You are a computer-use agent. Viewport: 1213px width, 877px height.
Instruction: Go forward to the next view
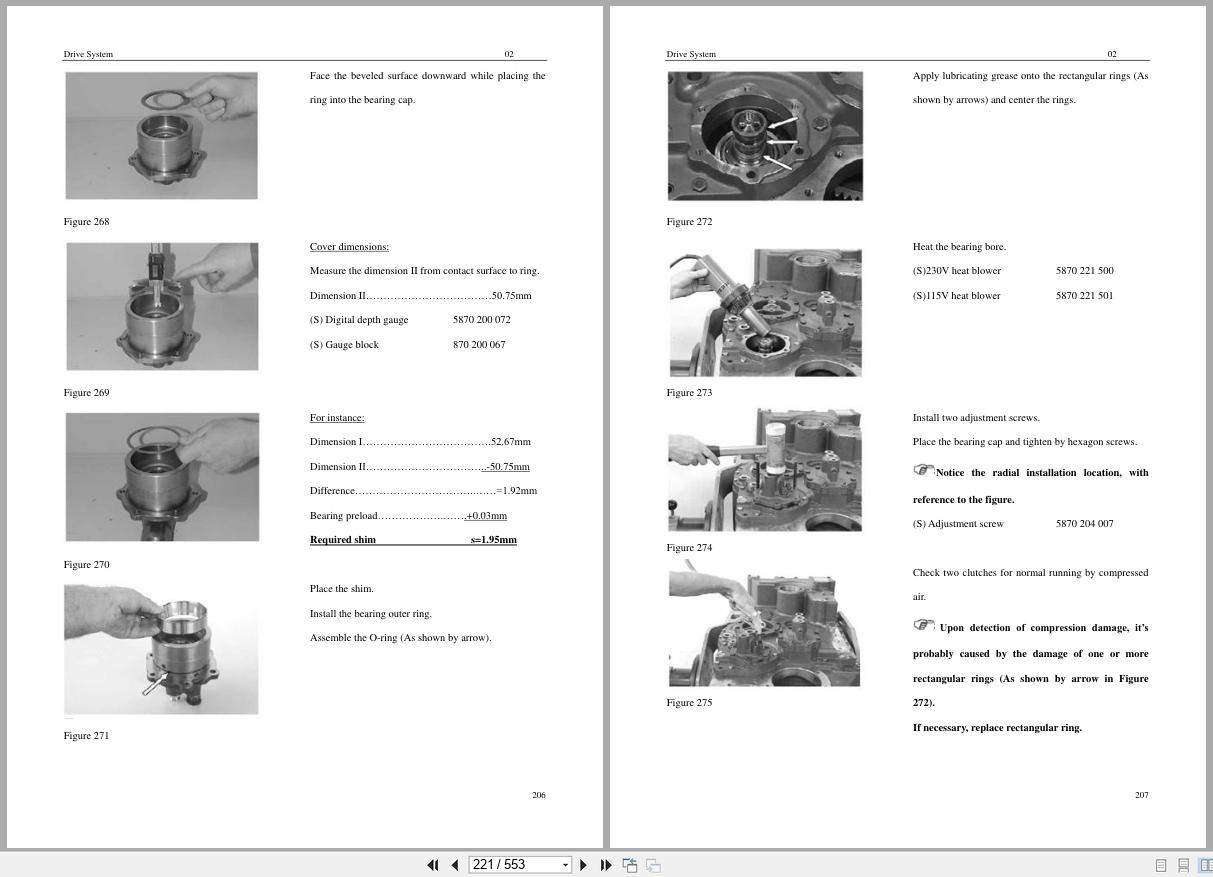click(652, 864)
